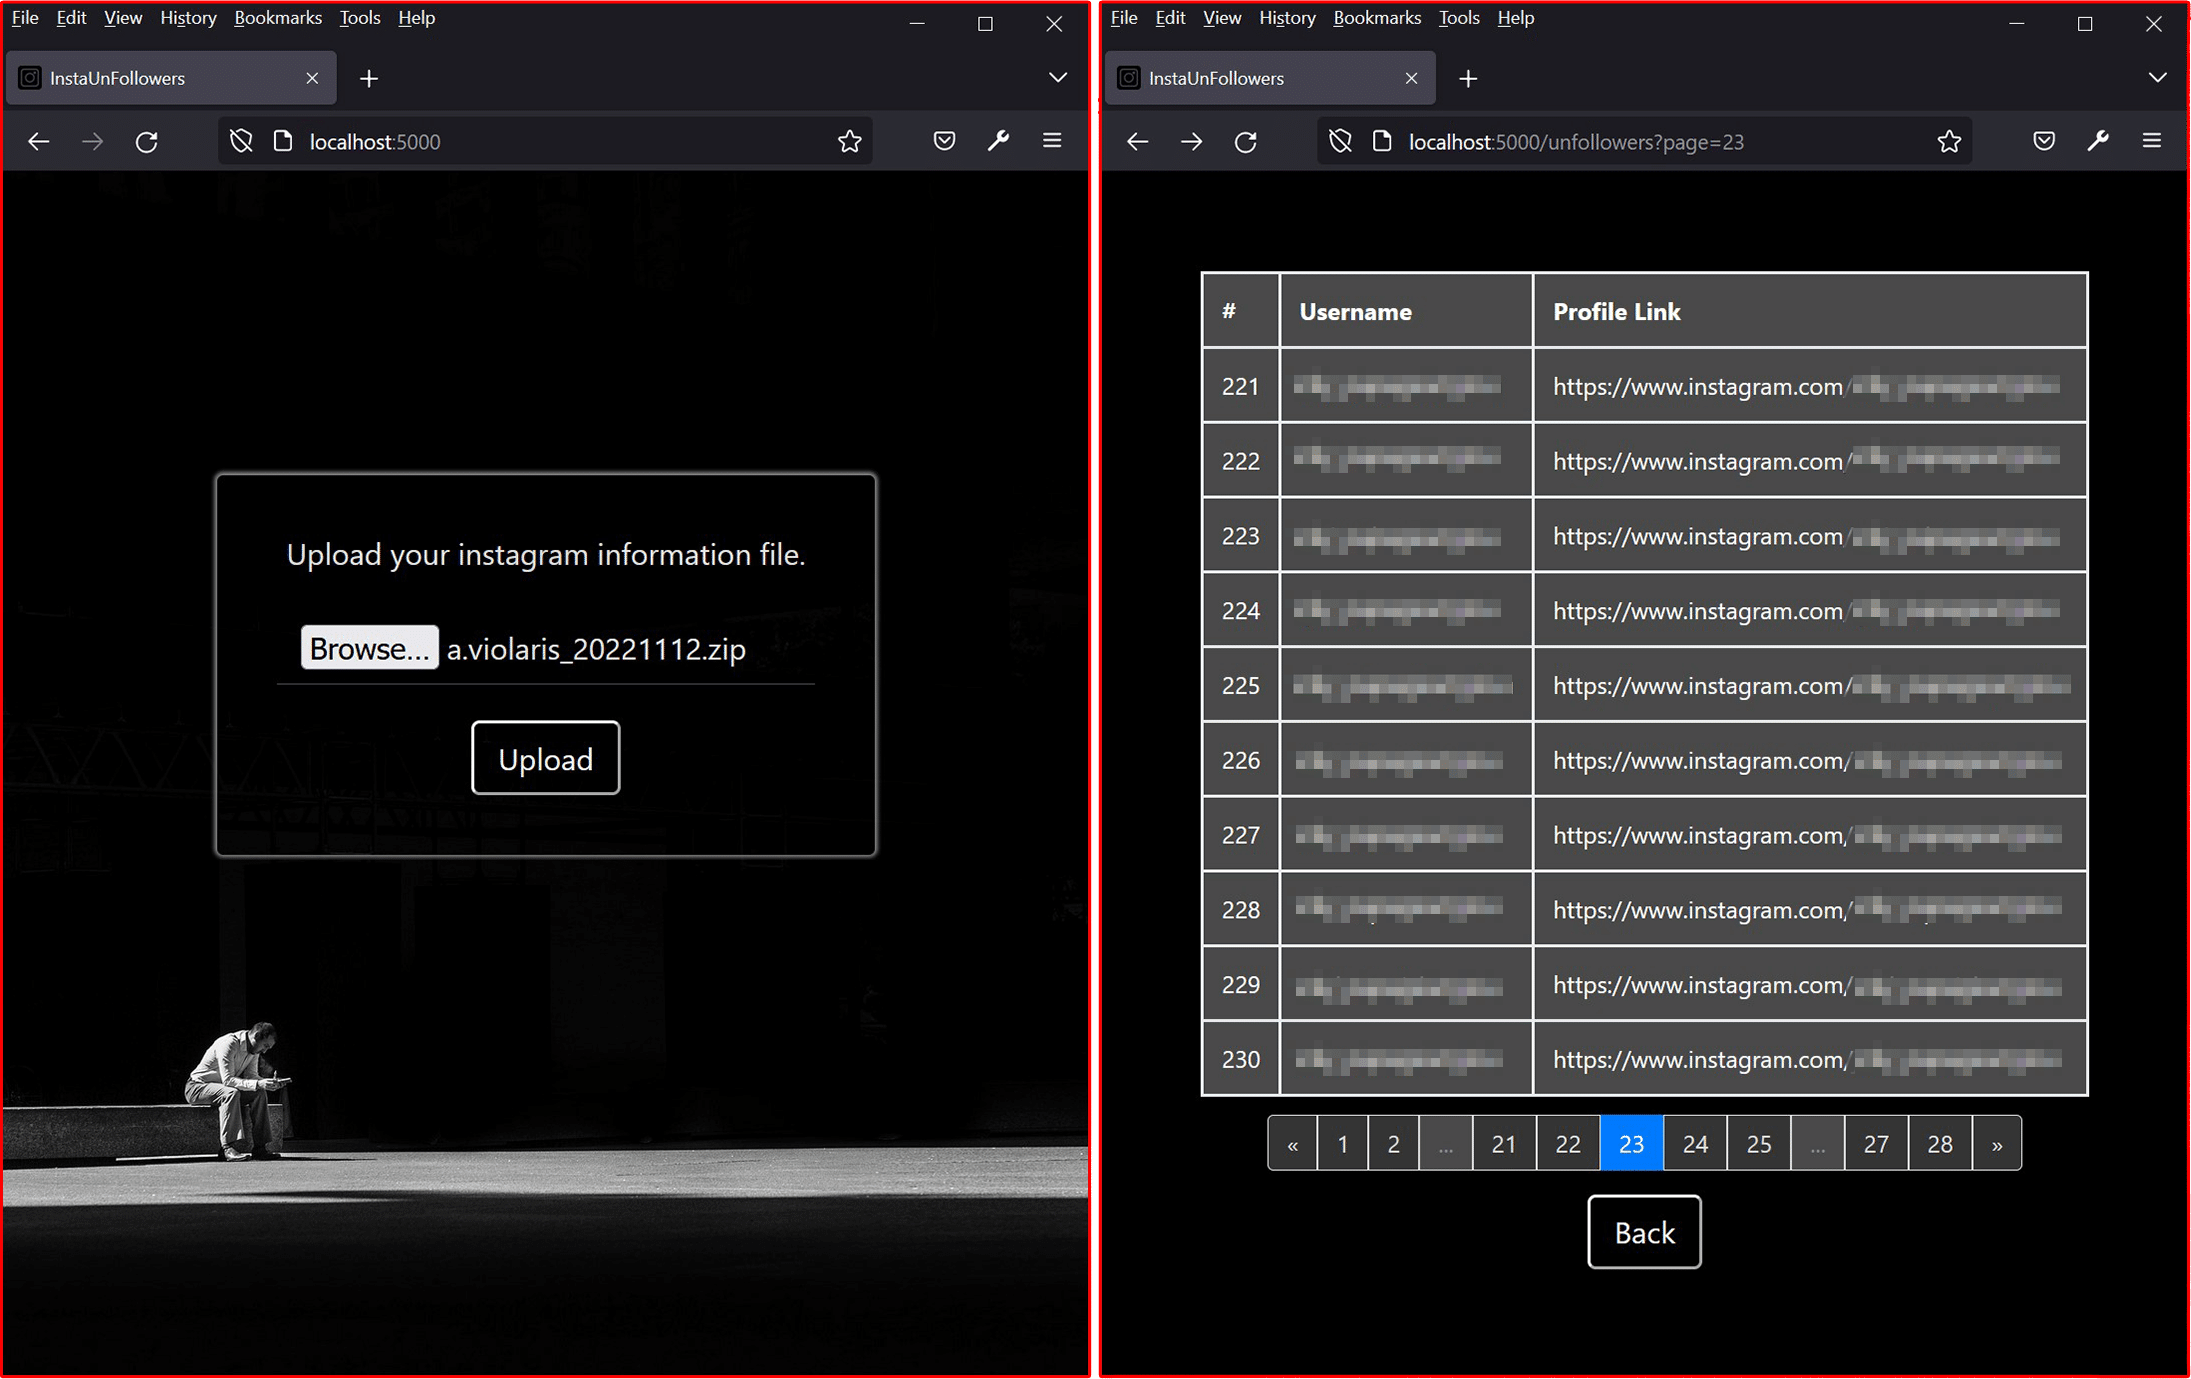This screenshot has width=2191, height=1379.
Task: Click tracking protection shield in right address bar
Action: pyautogui.click(x=1340, y=142)
